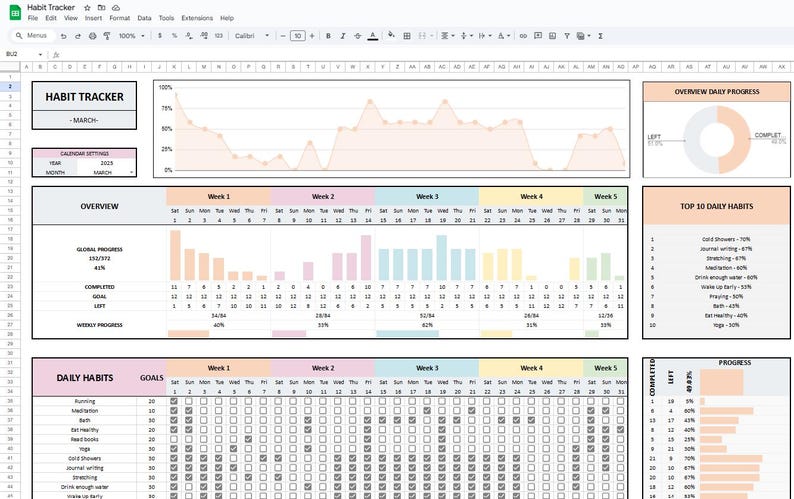The width and height of the screenshot is (794, 499).
Task: Click the Merge cells icon
Action: point(422,36)
